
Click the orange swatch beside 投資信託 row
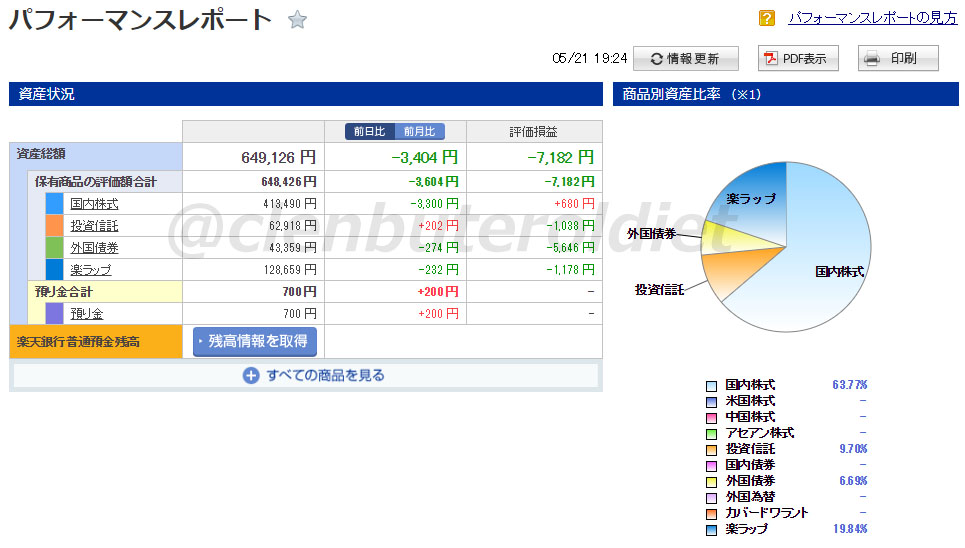pos(54,226)
